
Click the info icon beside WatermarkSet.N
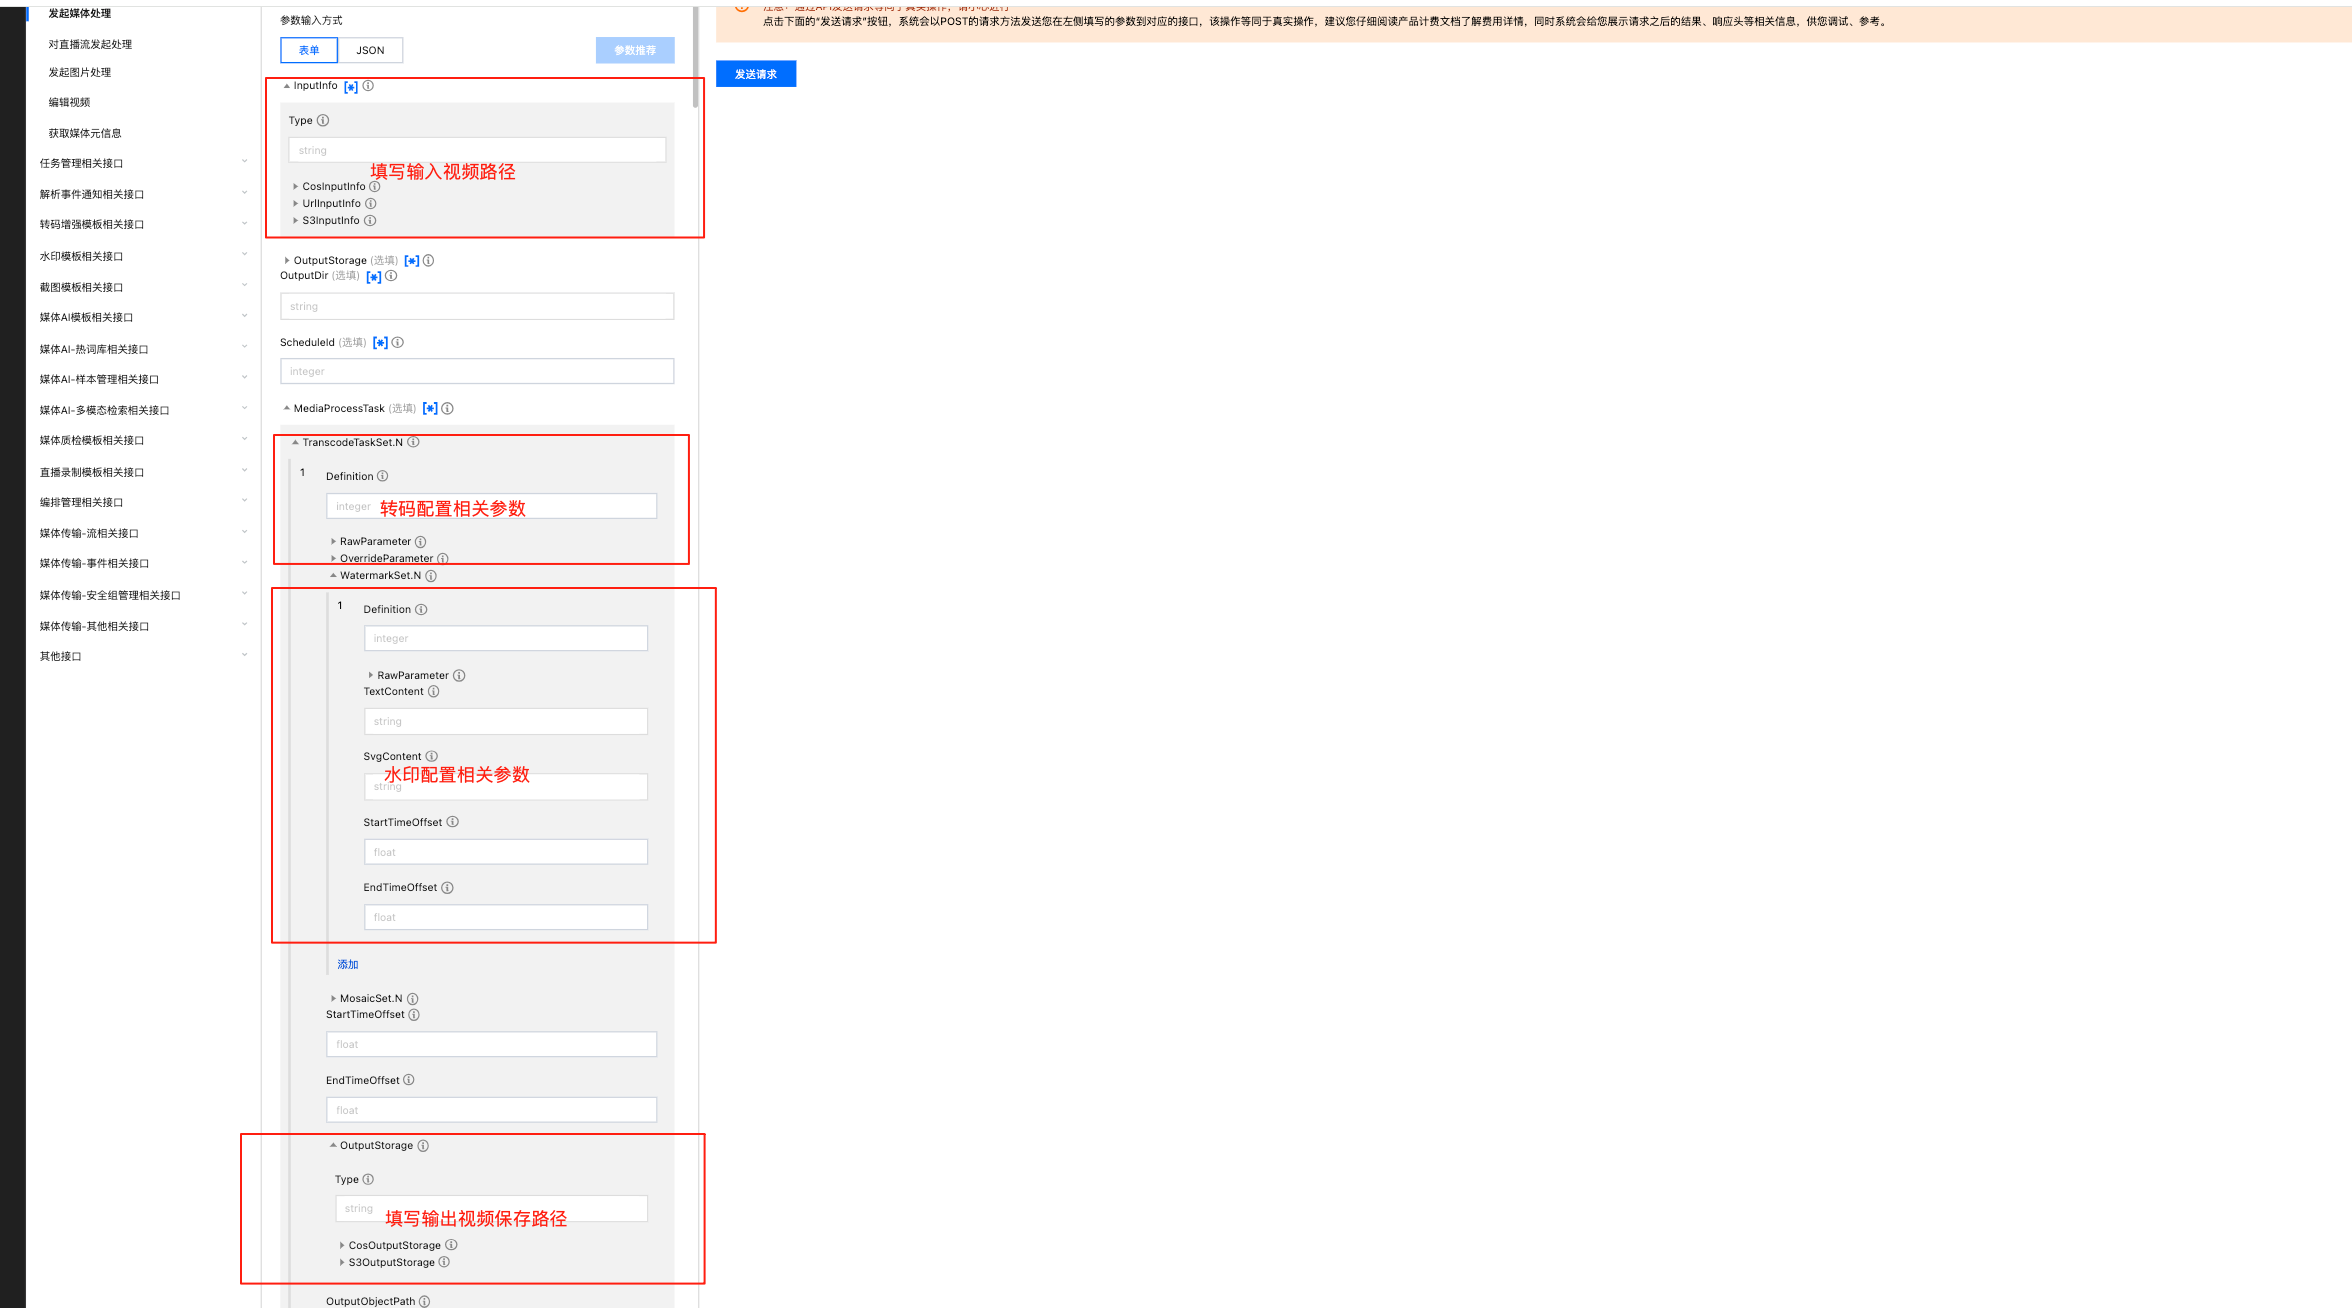point(431,576)
